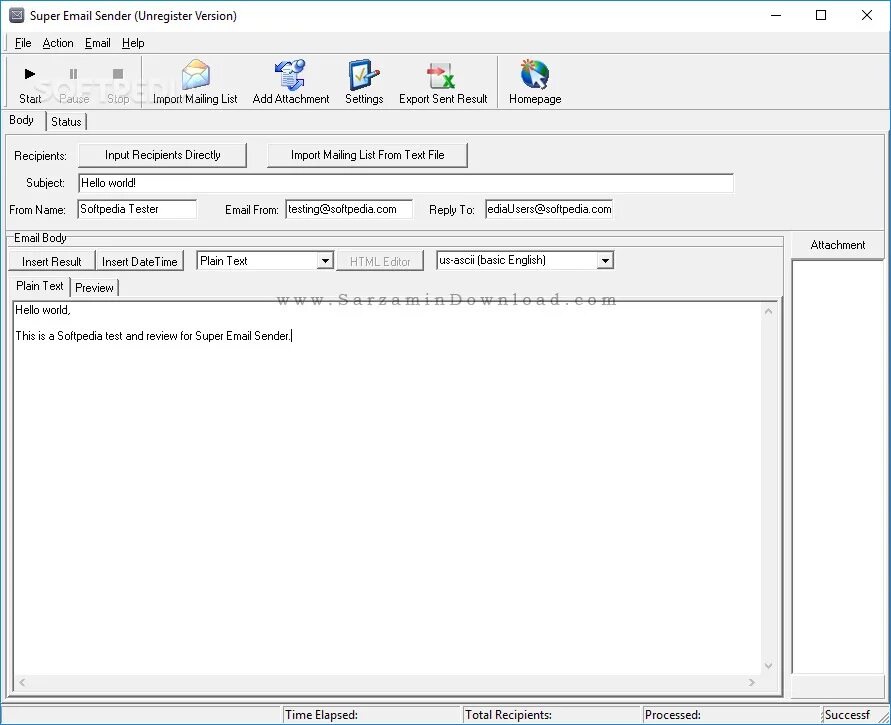891x725 pixels.
Task: Click the Email From input field
Action: (349, 209)
